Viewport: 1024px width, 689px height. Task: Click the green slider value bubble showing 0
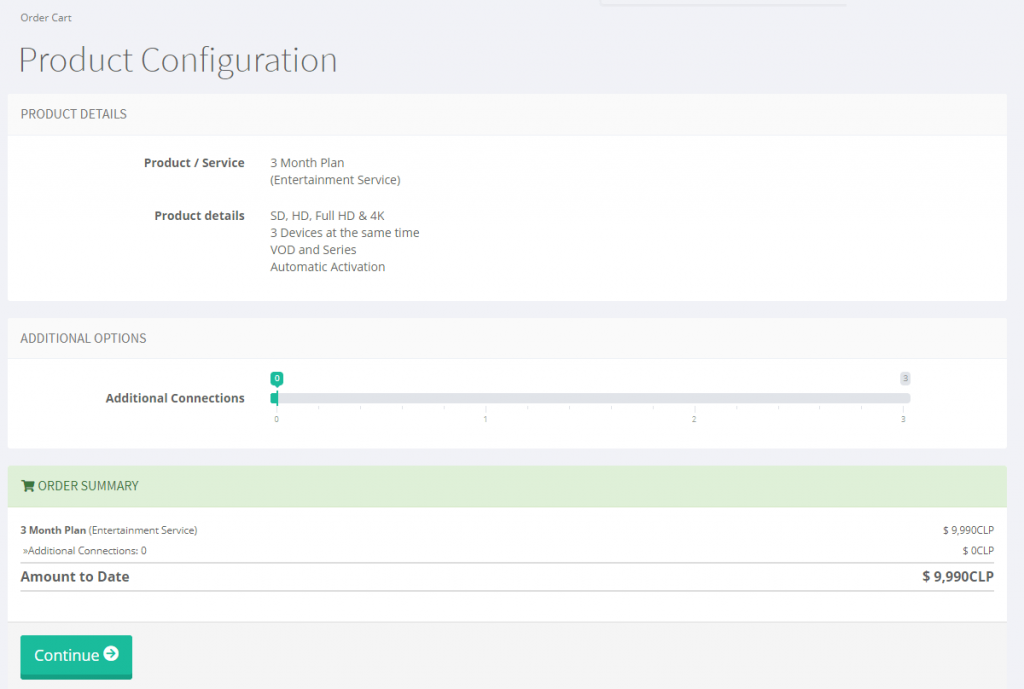277,378
